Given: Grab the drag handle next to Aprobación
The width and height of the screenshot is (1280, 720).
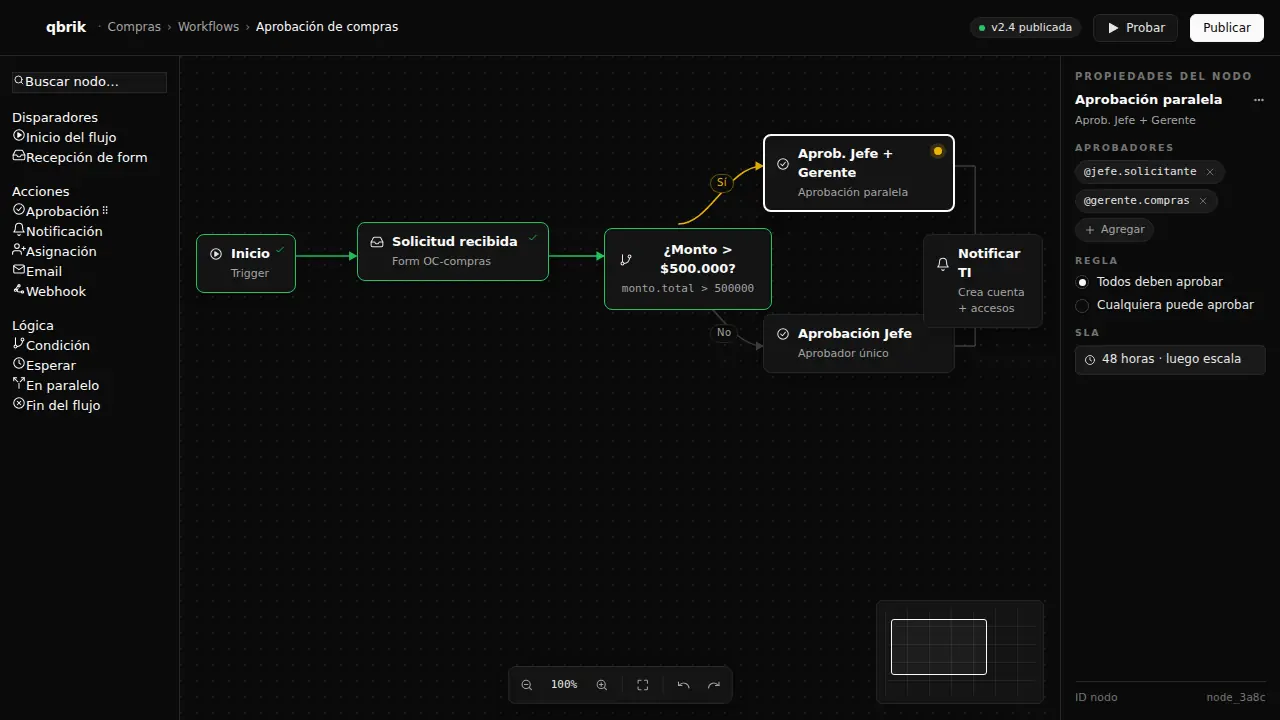Looking at the screenshot, I should click(x=105, y=211).
